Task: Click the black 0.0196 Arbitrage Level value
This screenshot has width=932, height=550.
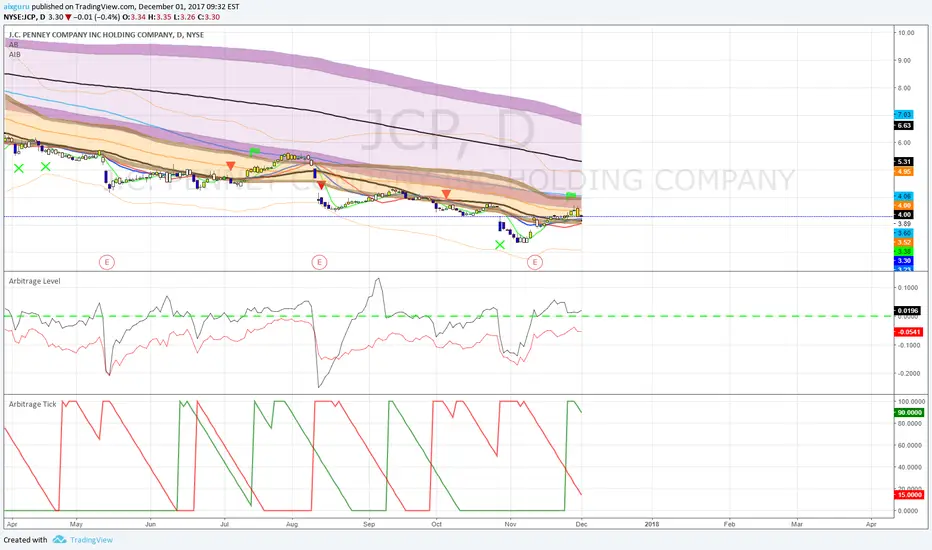Action: click(908, 311)
